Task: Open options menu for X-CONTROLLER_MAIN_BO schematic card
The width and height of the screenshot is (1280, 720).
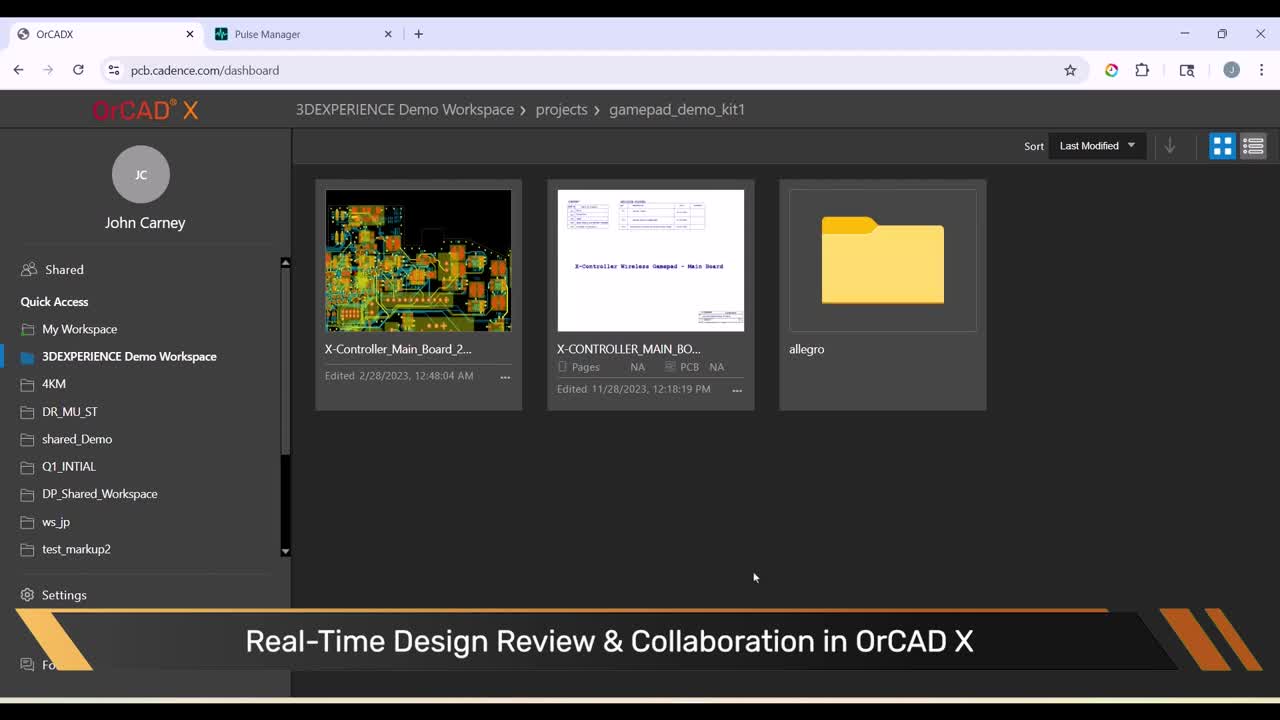Action: tap(737, 390)
